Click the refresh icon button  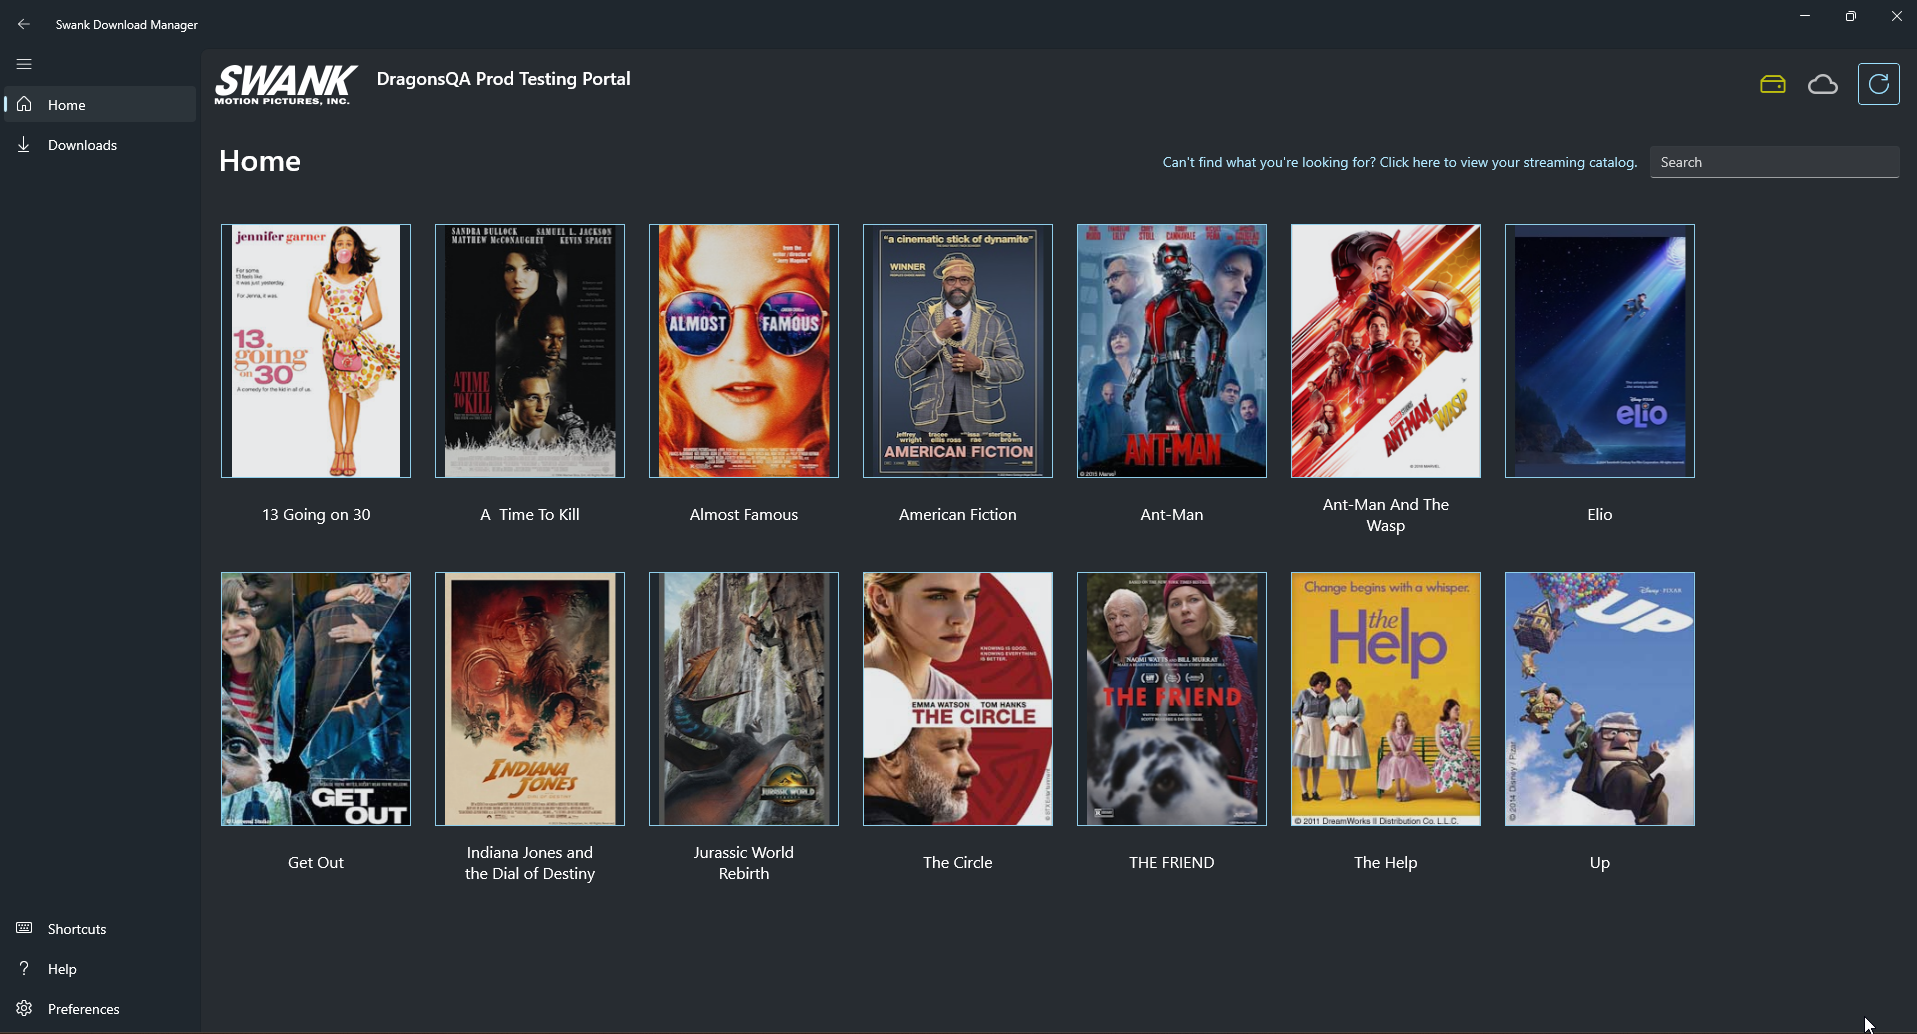pos(1878,84)
